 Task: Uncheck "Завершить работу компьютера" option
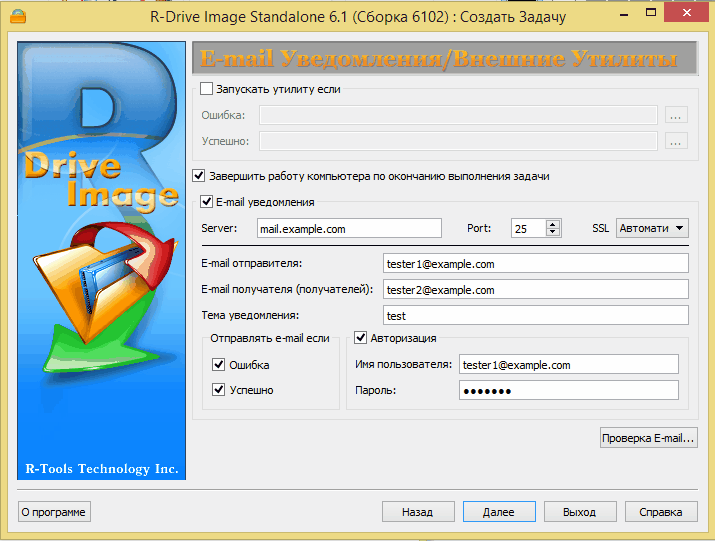[198, 176]
